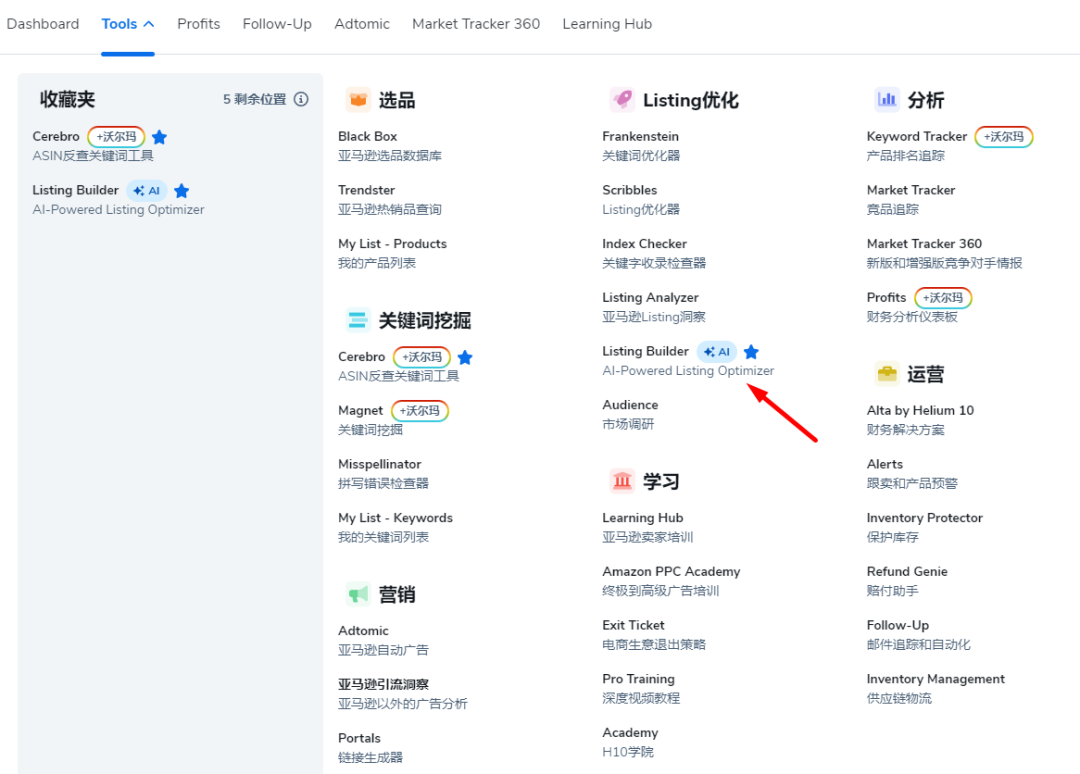Click the 营销 megaphone icon
This screenshot has height=774, width=1080.
358,594
